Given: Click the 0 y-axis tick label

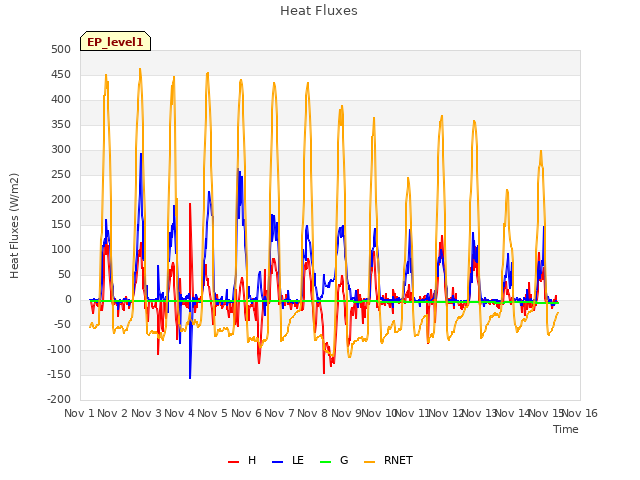Looking at the screenshot, I should pos(68,300).
